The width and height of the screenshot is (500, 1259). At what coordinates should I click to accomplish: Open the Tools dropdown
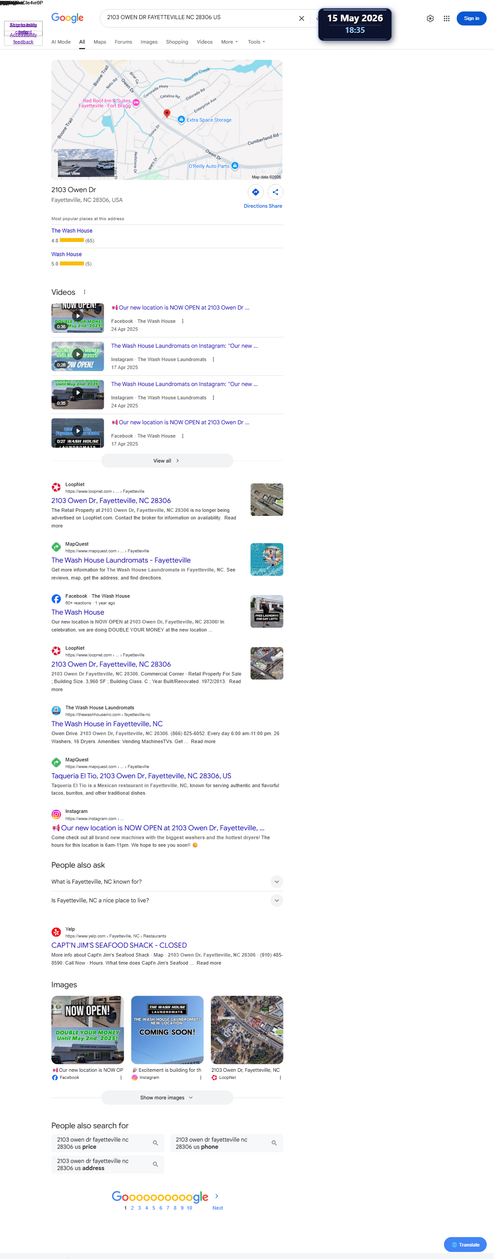tap(256, 42)
